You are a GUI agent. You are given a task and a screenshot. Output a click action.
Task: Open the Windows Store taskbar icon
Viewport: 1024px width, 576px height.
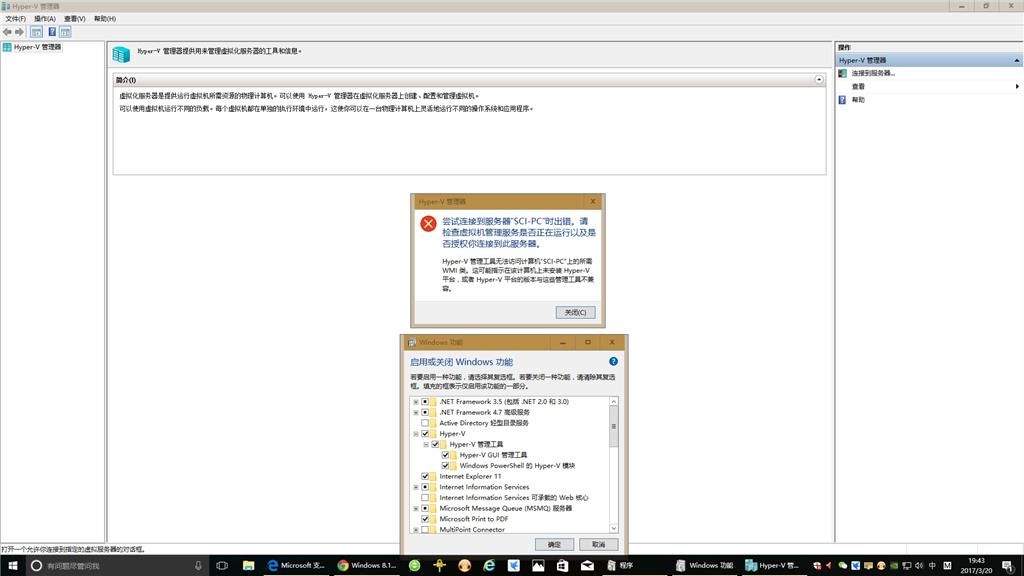pos(562,566)
